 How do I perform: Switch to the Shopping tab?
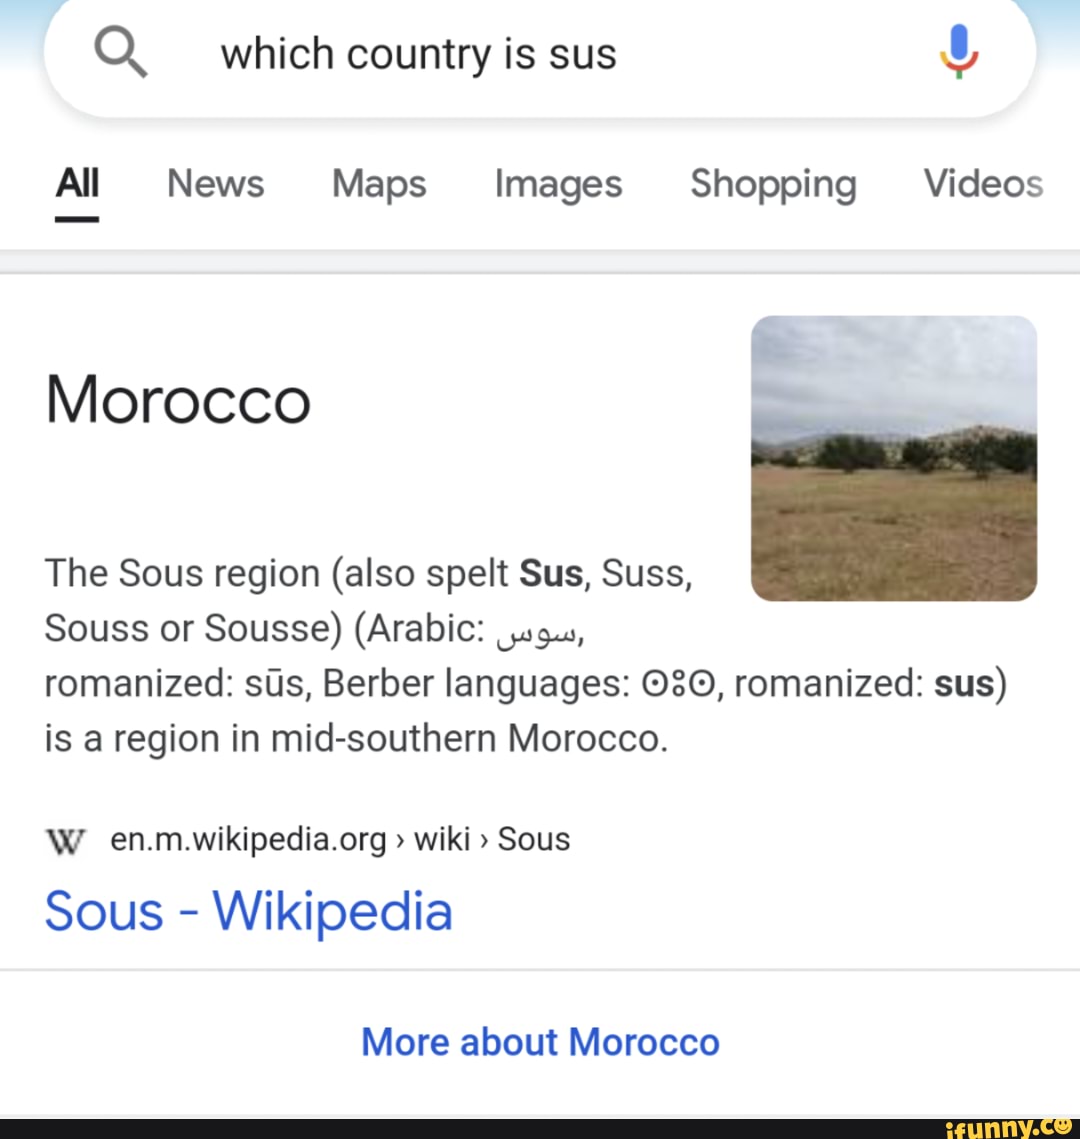coord(773,184)
